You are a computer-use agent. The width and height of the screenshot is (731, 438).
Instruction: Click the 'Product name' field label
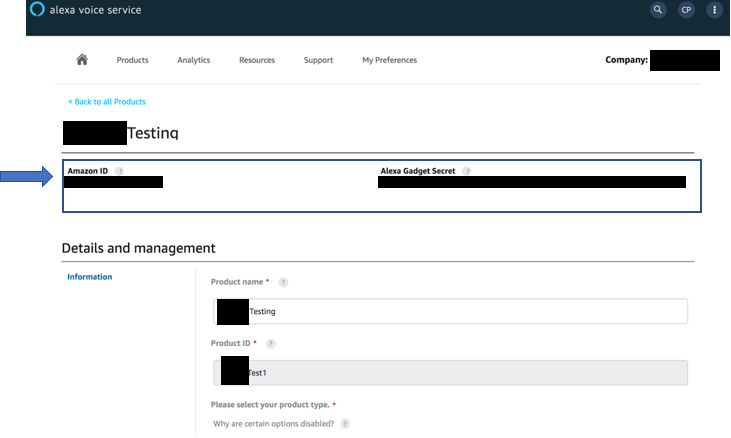click(x=237, y=282)
